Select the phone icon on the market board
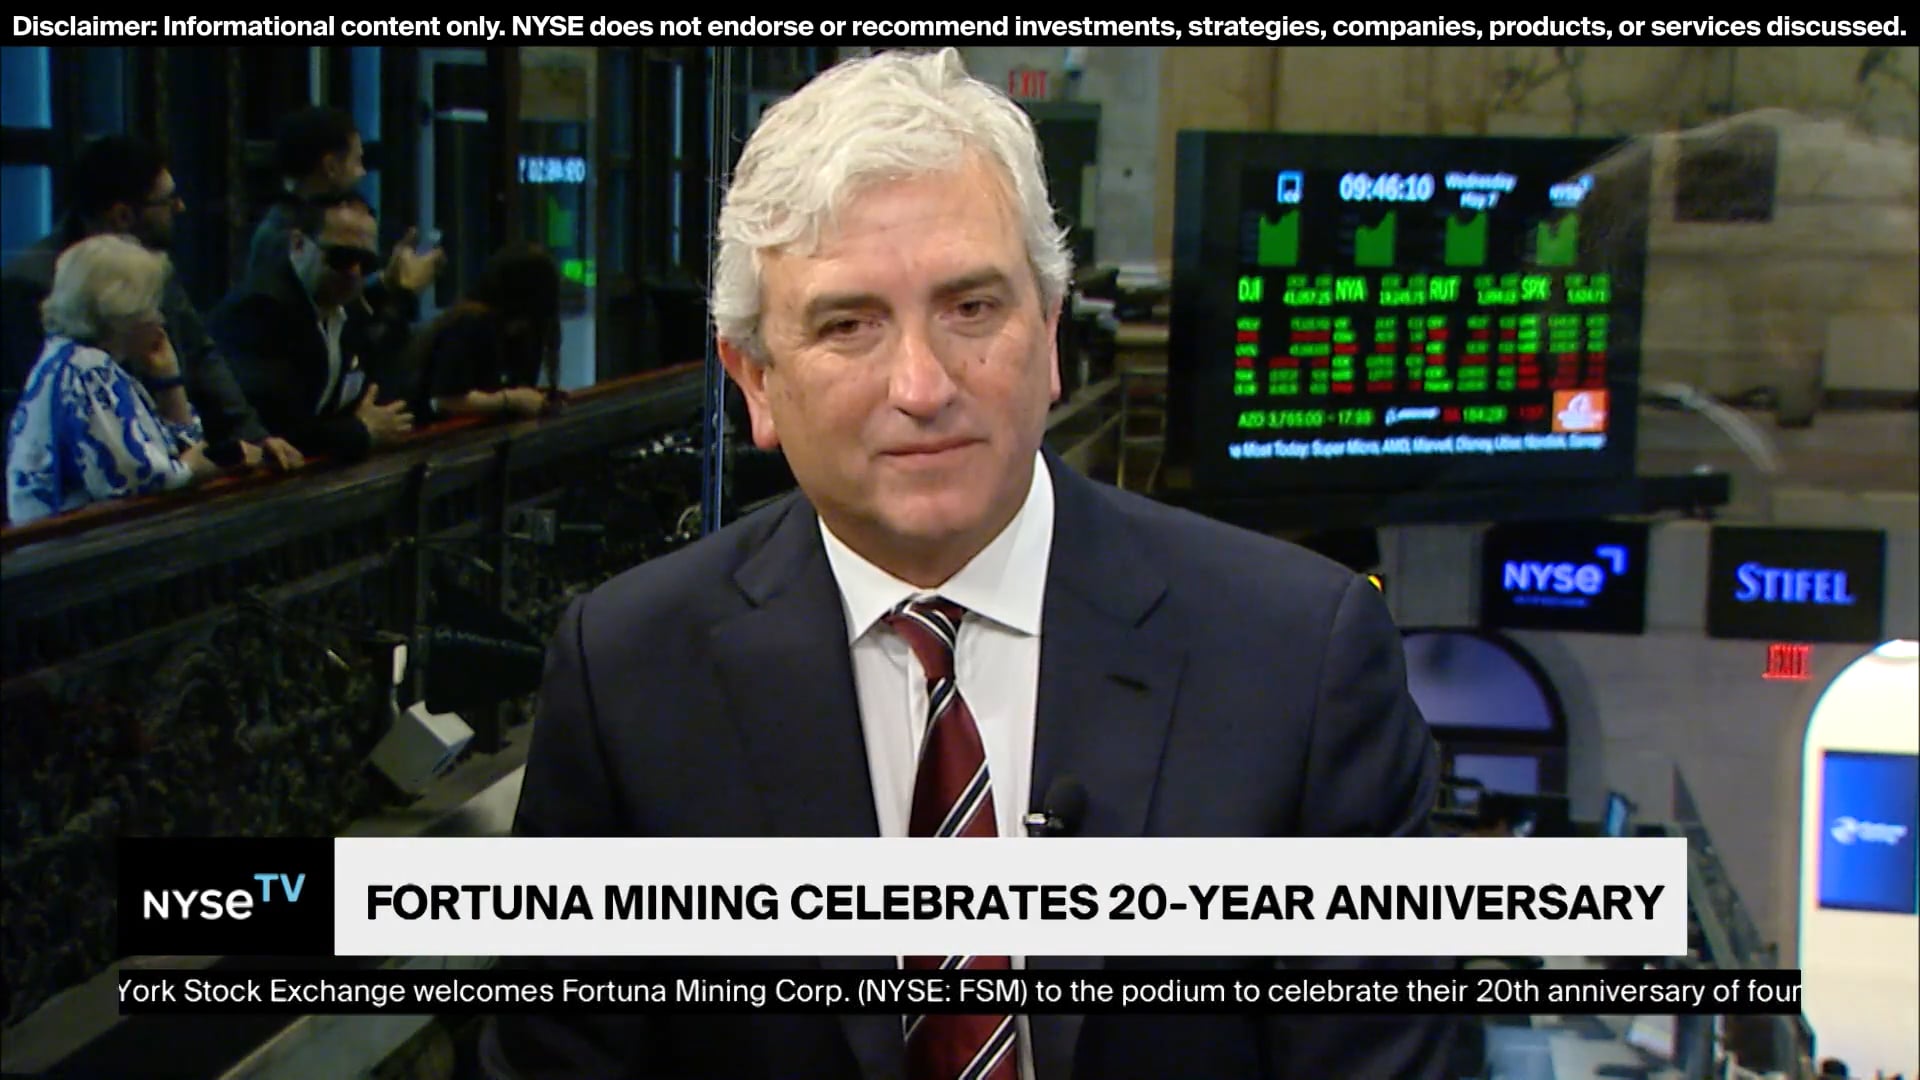The image size is (1920, 1080). pyautogui.click(x=1288, y=186)
